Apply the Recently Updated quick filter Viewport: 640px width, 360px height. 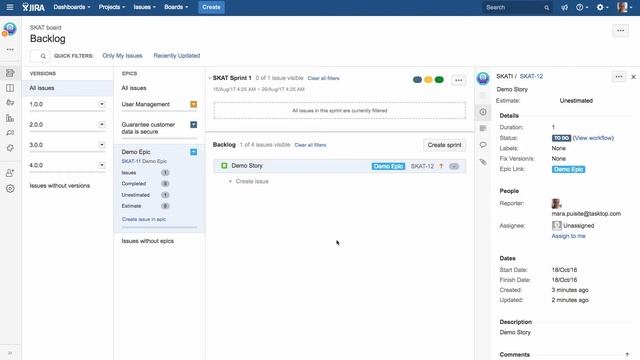point(177,56)
